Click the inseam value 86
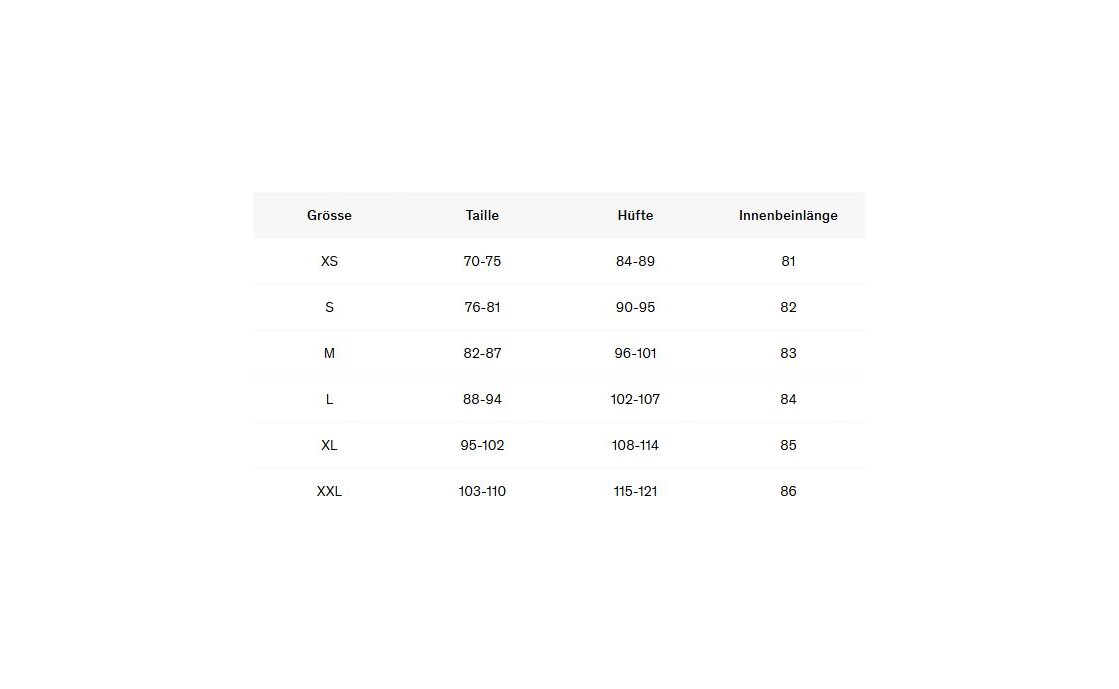Image resolution: width=1119 pixels, height=689 pixels. pos(788,491)
